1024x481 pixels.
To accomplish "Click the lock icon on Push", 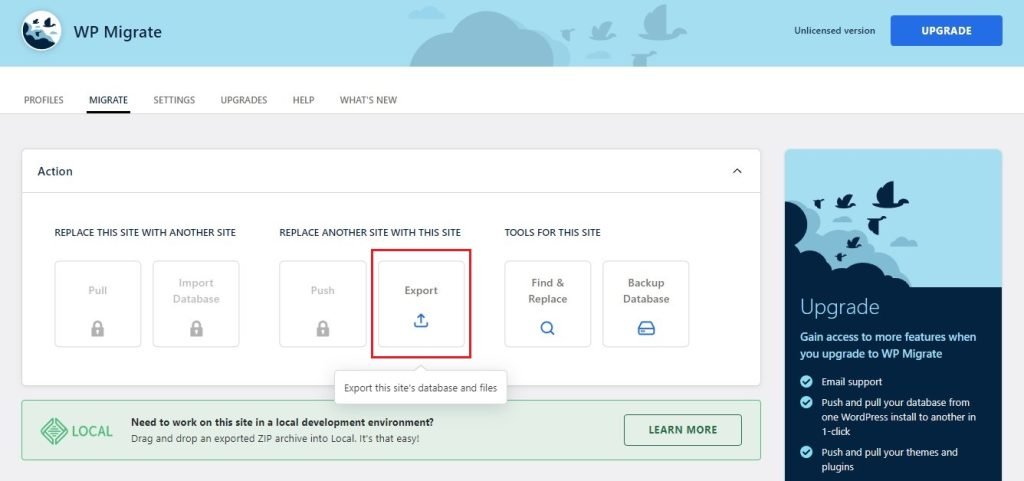I will tap(322, 328).
